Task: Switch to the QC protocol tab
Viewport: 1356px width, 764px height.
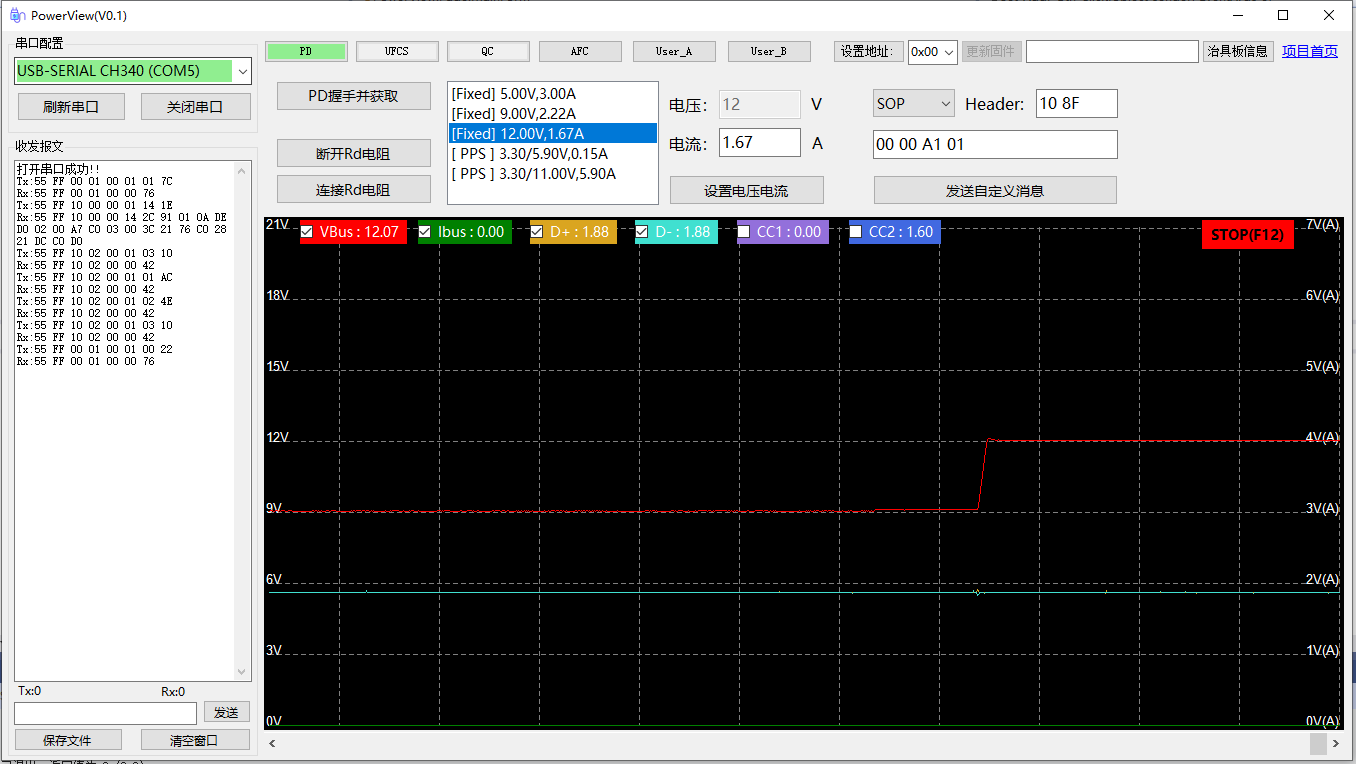Action: (487, 51)
